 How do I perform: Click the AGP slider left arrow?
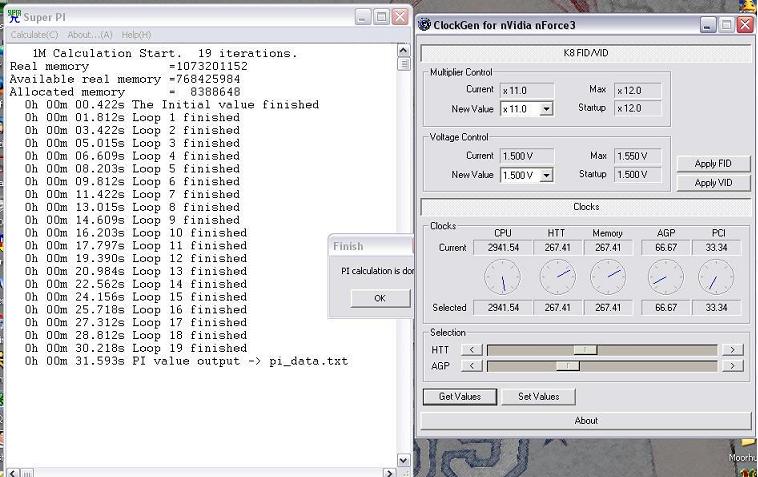click(472, 366)
